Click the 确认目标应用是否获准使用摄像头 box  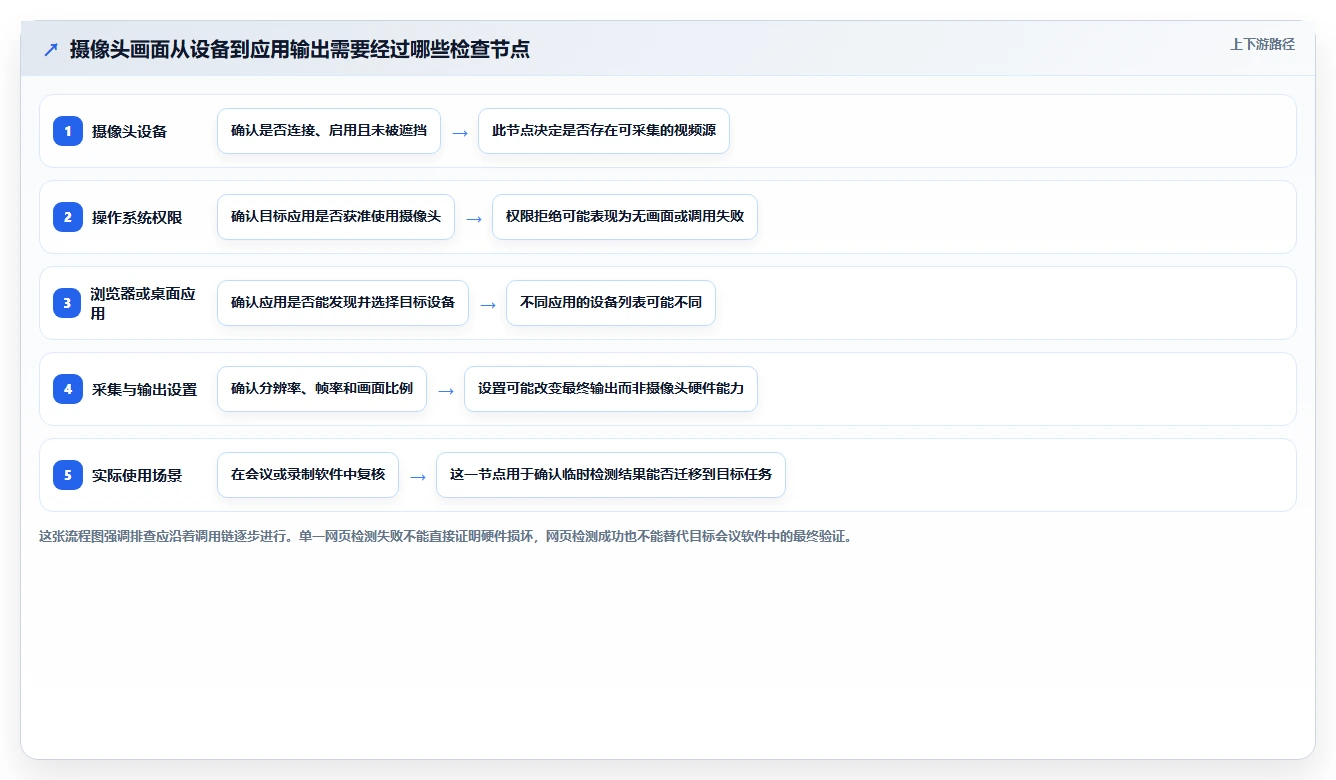(336, 217)
